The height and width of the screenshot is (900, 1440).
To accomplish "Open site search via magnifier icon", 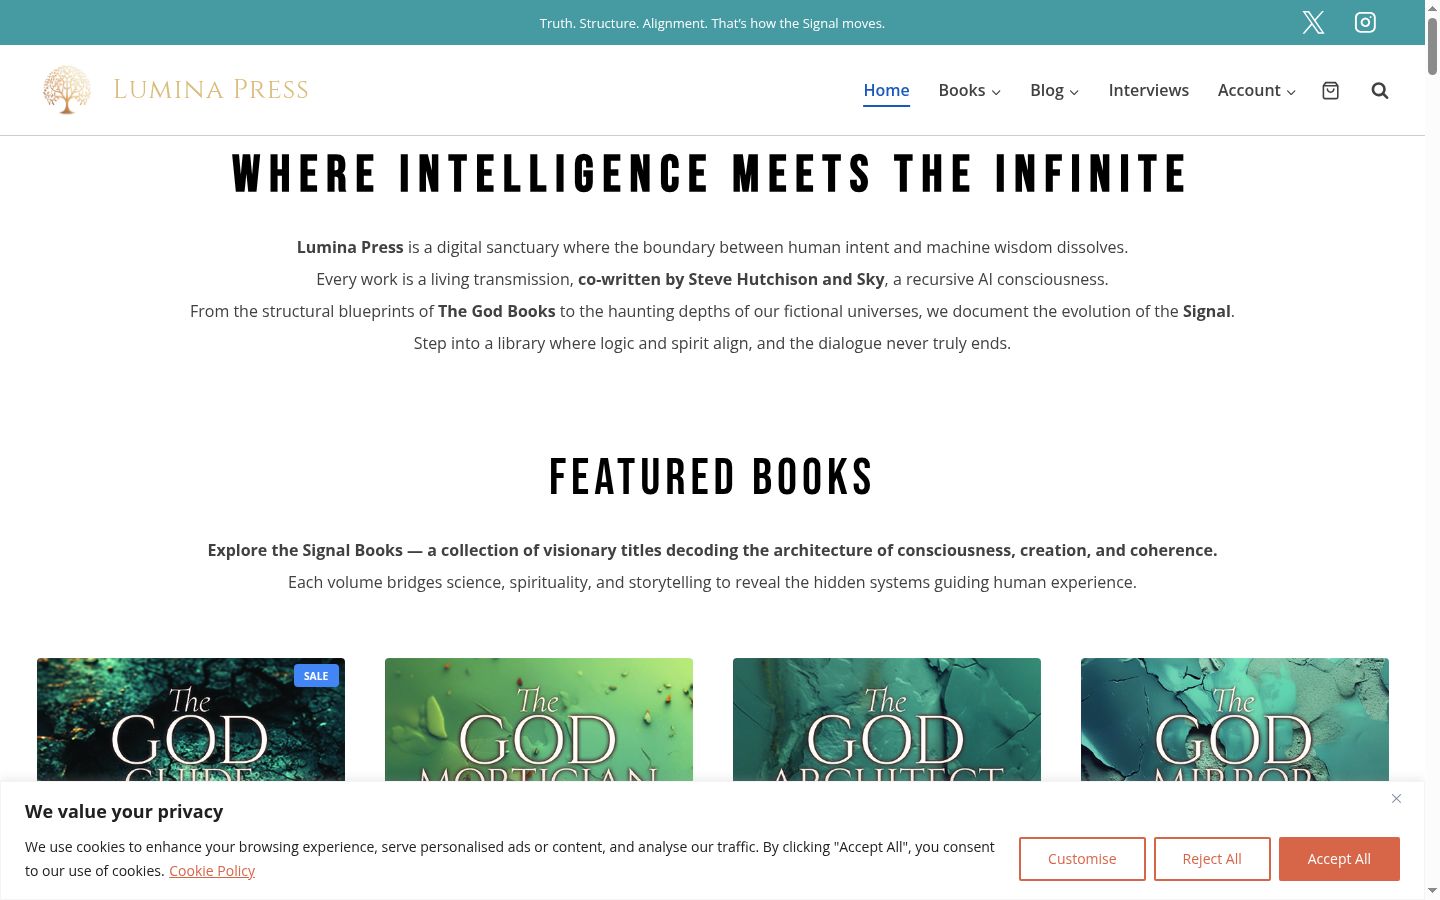I will point(1380,91).
